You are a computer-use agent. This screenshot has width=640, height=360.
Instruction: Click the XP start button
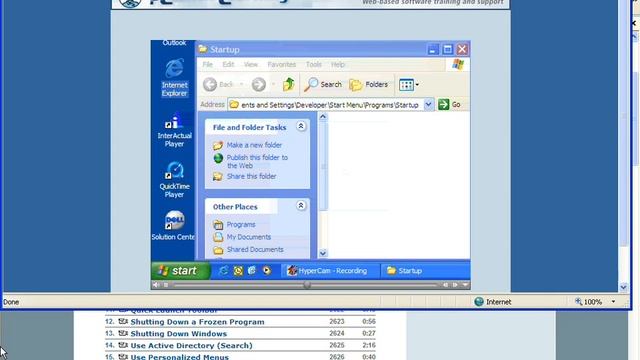pos(180,271)
